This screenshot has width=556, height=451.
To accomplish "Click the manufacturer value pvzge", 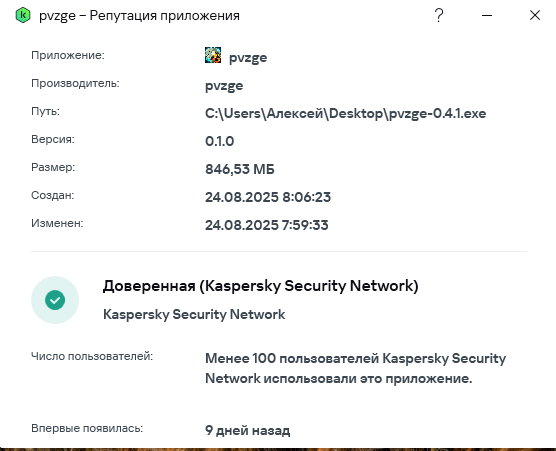I will click(x=224, y=85).
